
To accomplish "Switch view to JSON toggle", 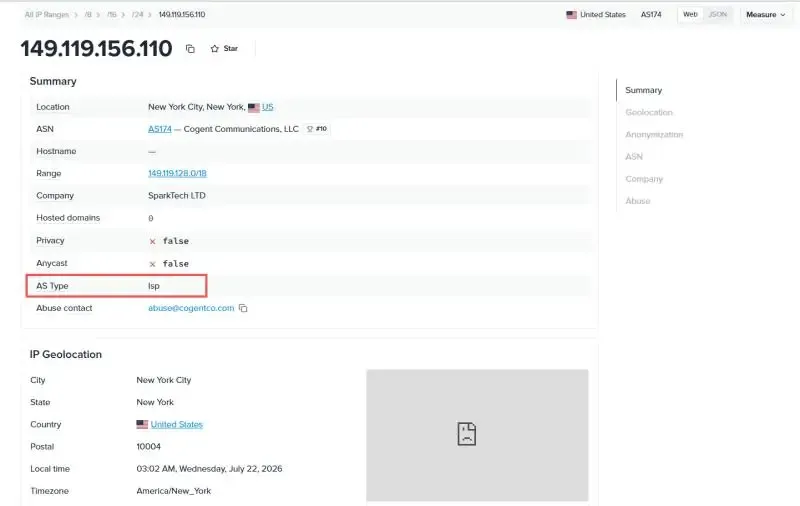I will 718,14.
